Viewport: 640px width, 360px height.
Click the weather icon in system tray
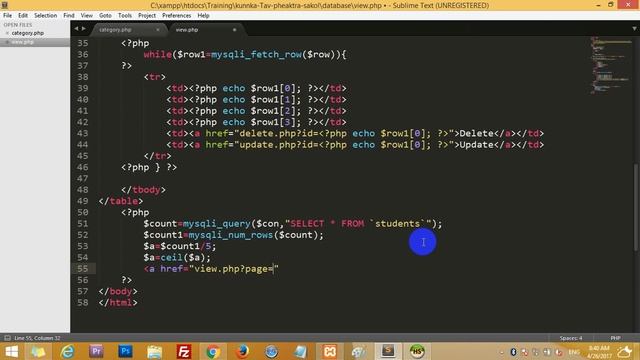click(624, 352)
